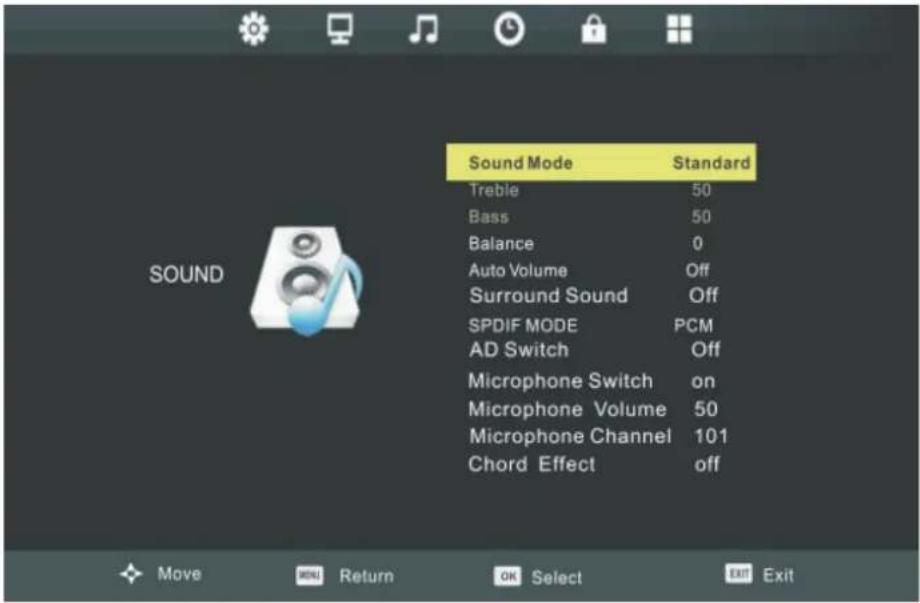Click the Chord Effect label
The width and height of the screenshot is (920, 603).
click(532, 464)
